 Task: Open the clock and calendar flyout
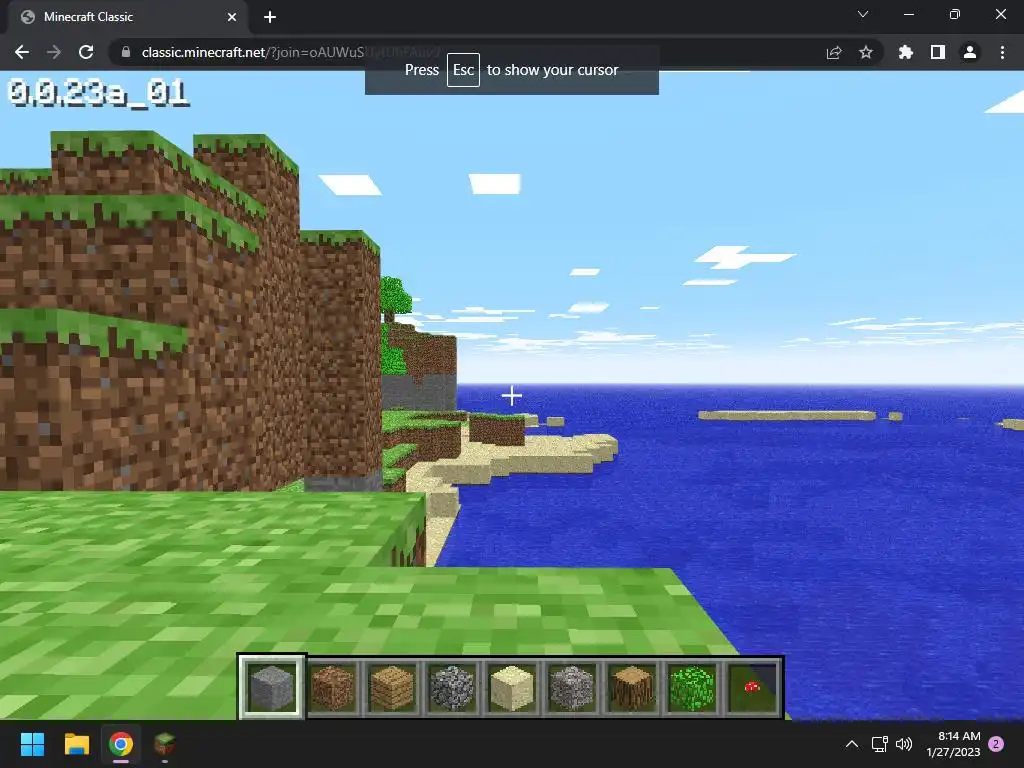coord(953,744)
